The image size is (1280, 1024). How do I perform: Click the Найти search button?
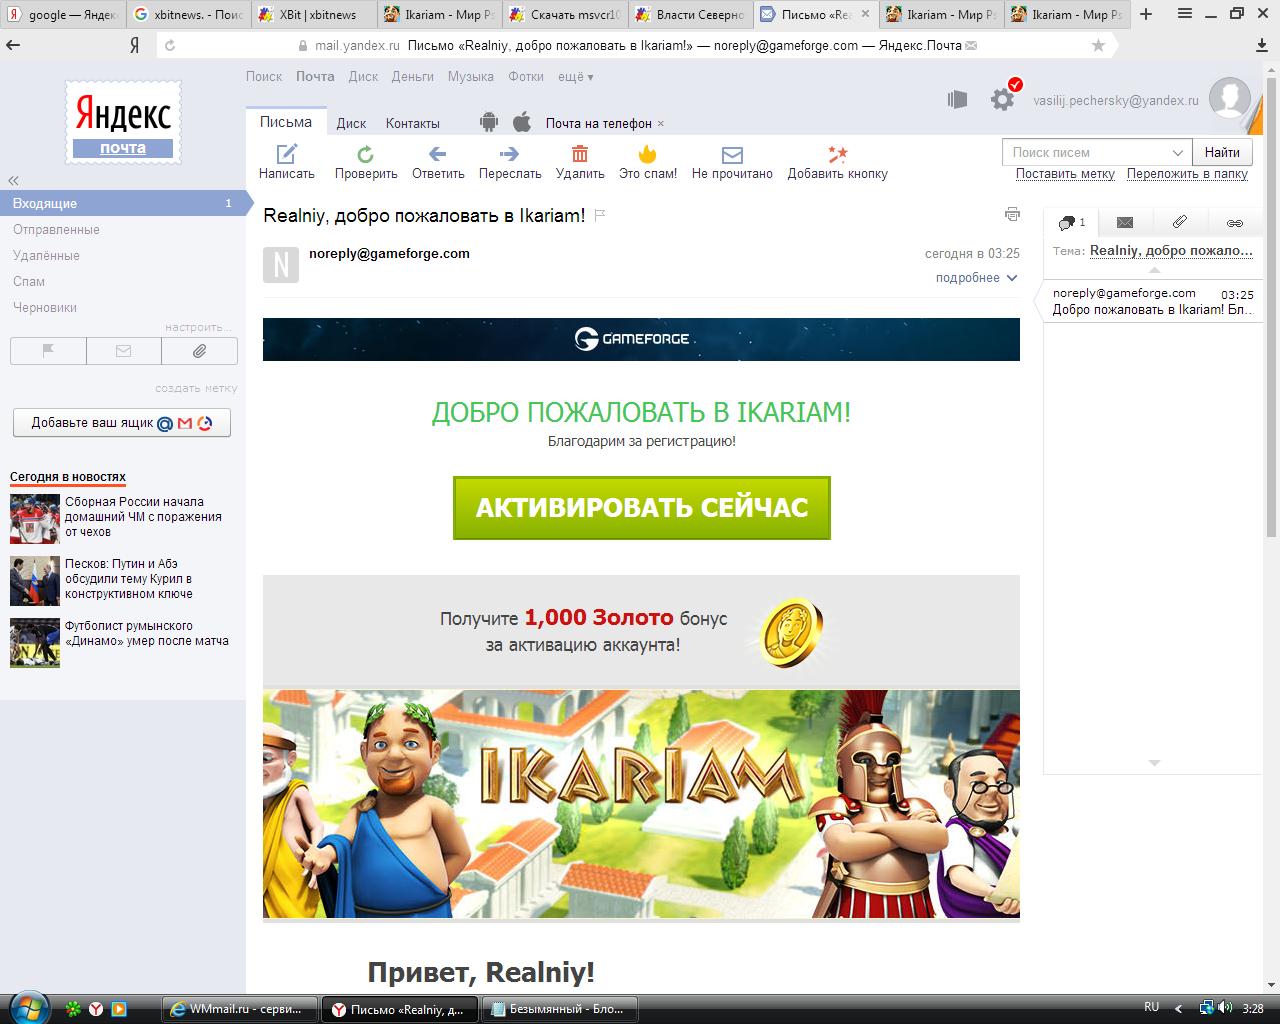(x=1222, y=152)
